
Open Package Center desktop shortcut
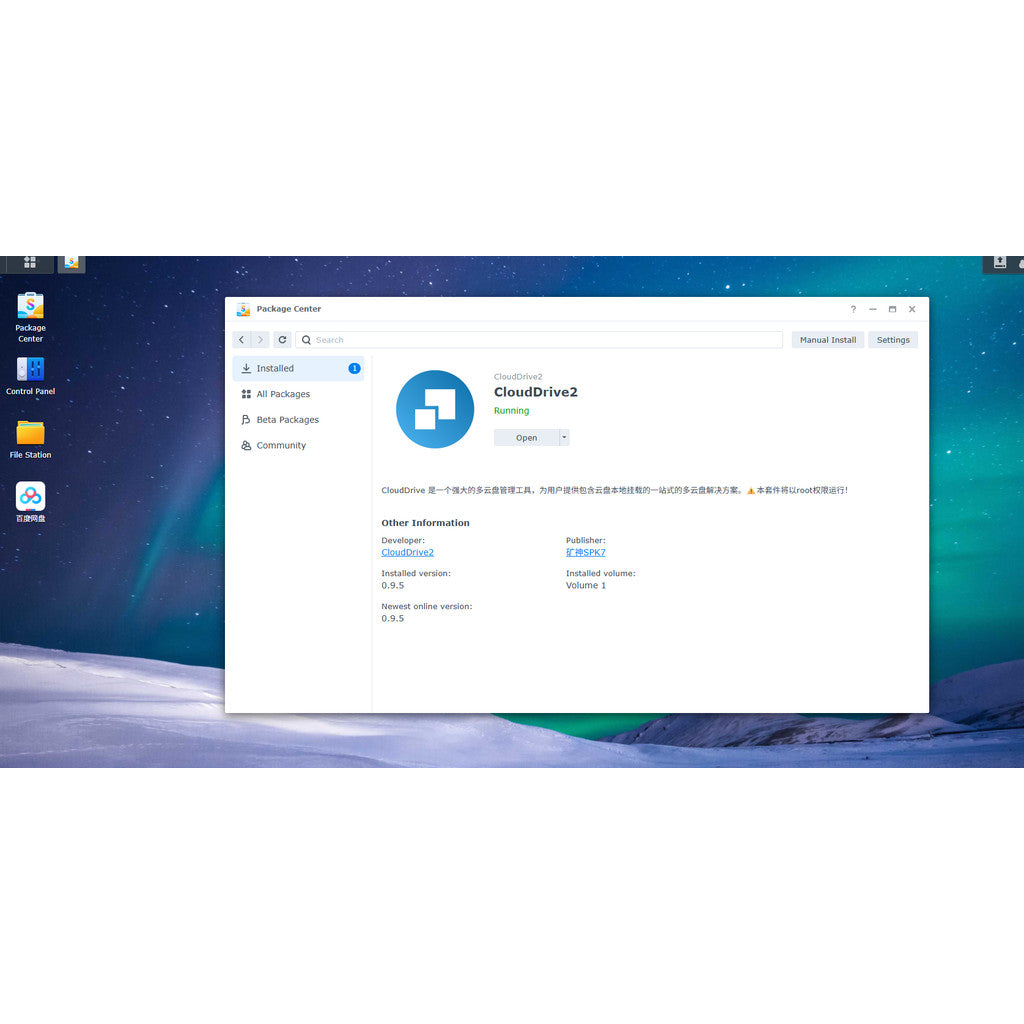pos(30,317)
